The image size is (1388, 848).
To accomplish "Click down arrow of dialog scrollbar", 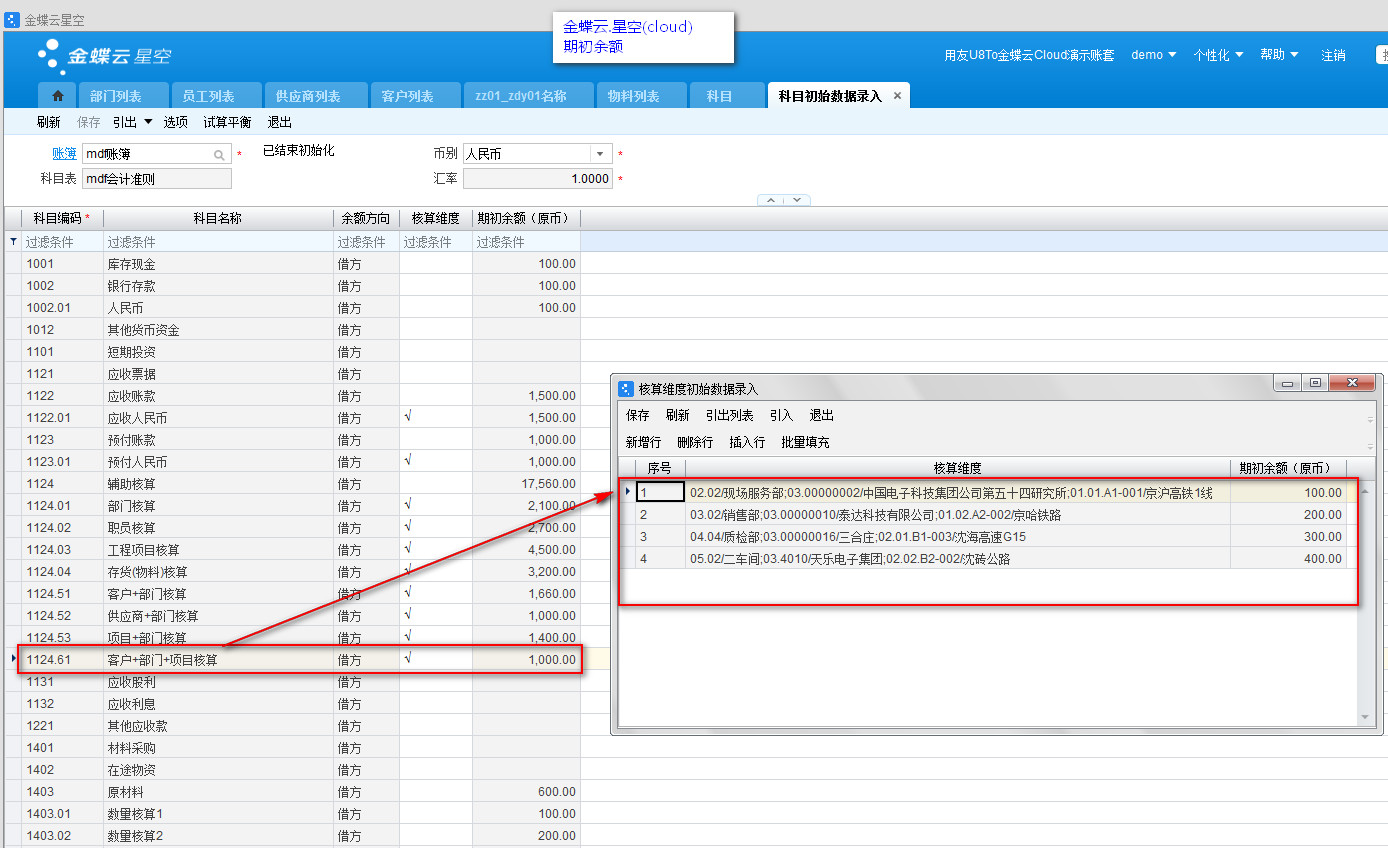I will (x=1367, y=717).
